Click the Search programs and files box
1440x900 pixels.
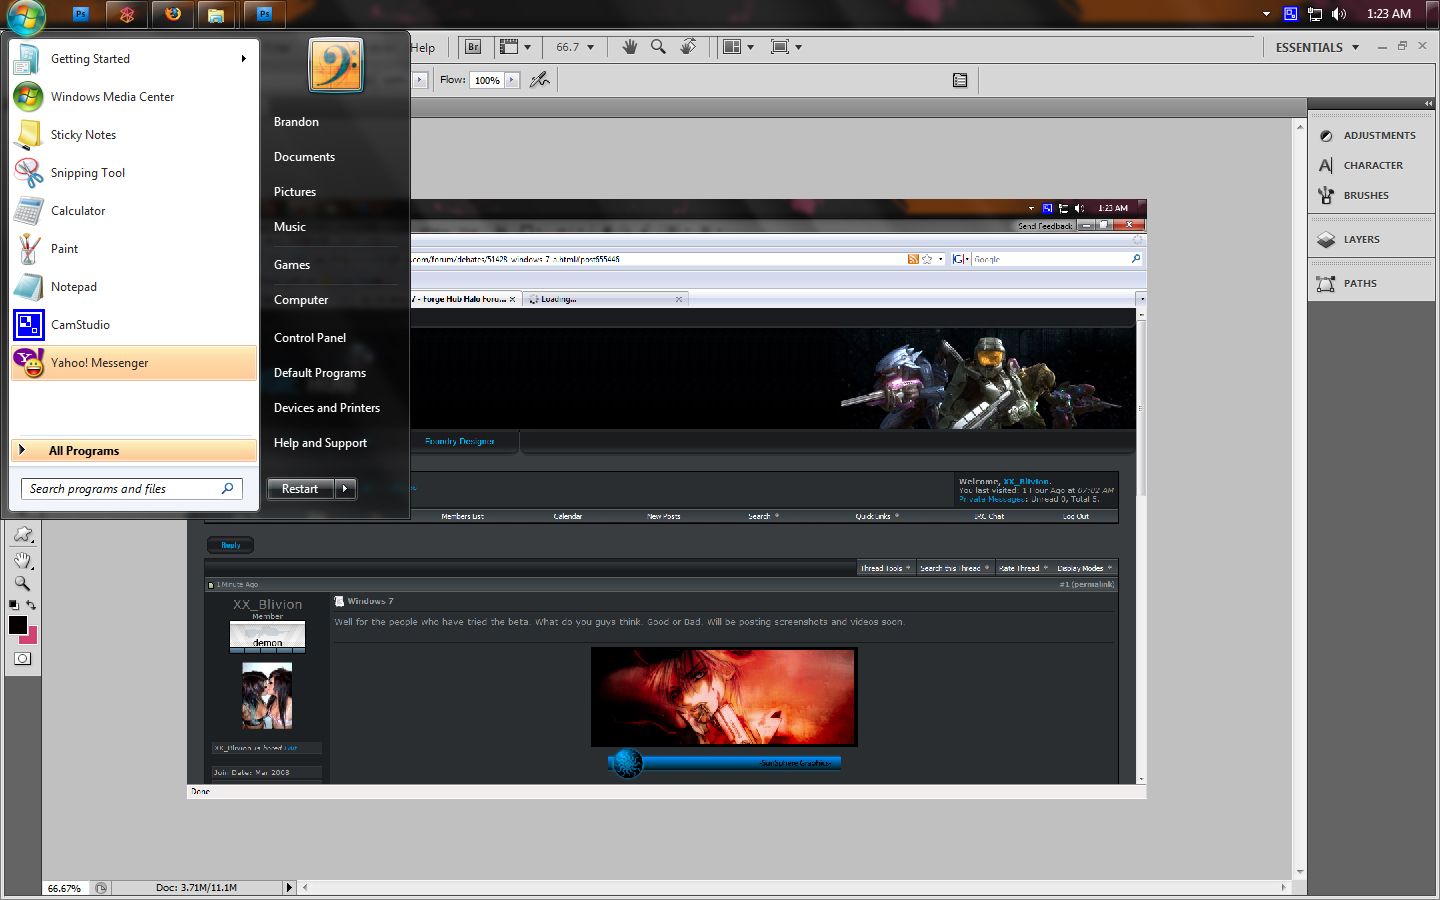coord(131,489)
